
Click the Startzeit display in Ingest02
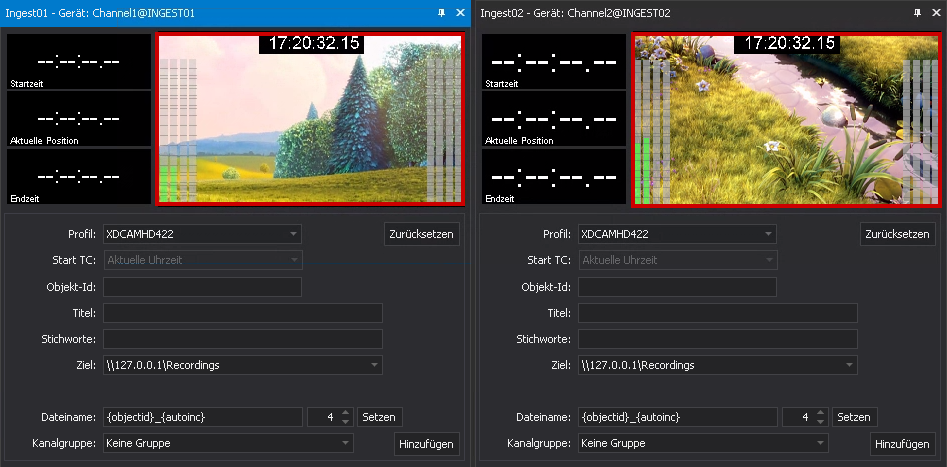point(554,62)
